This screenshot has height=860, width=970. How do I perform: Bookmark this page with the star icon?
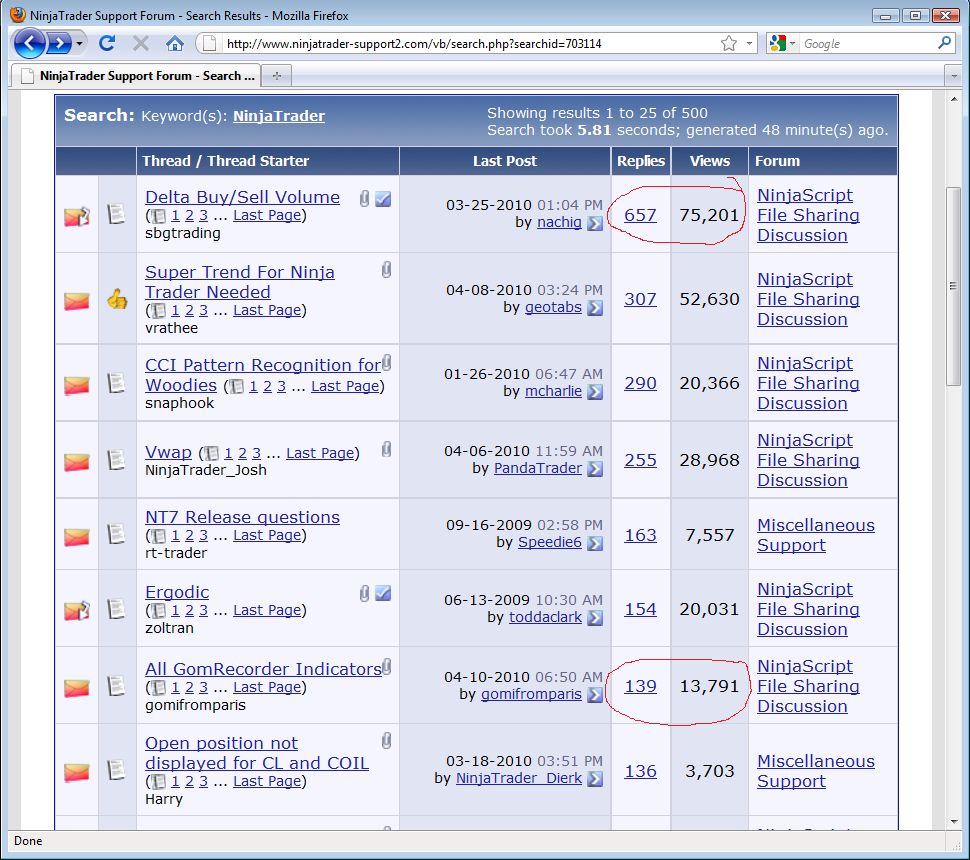point(729,43)
